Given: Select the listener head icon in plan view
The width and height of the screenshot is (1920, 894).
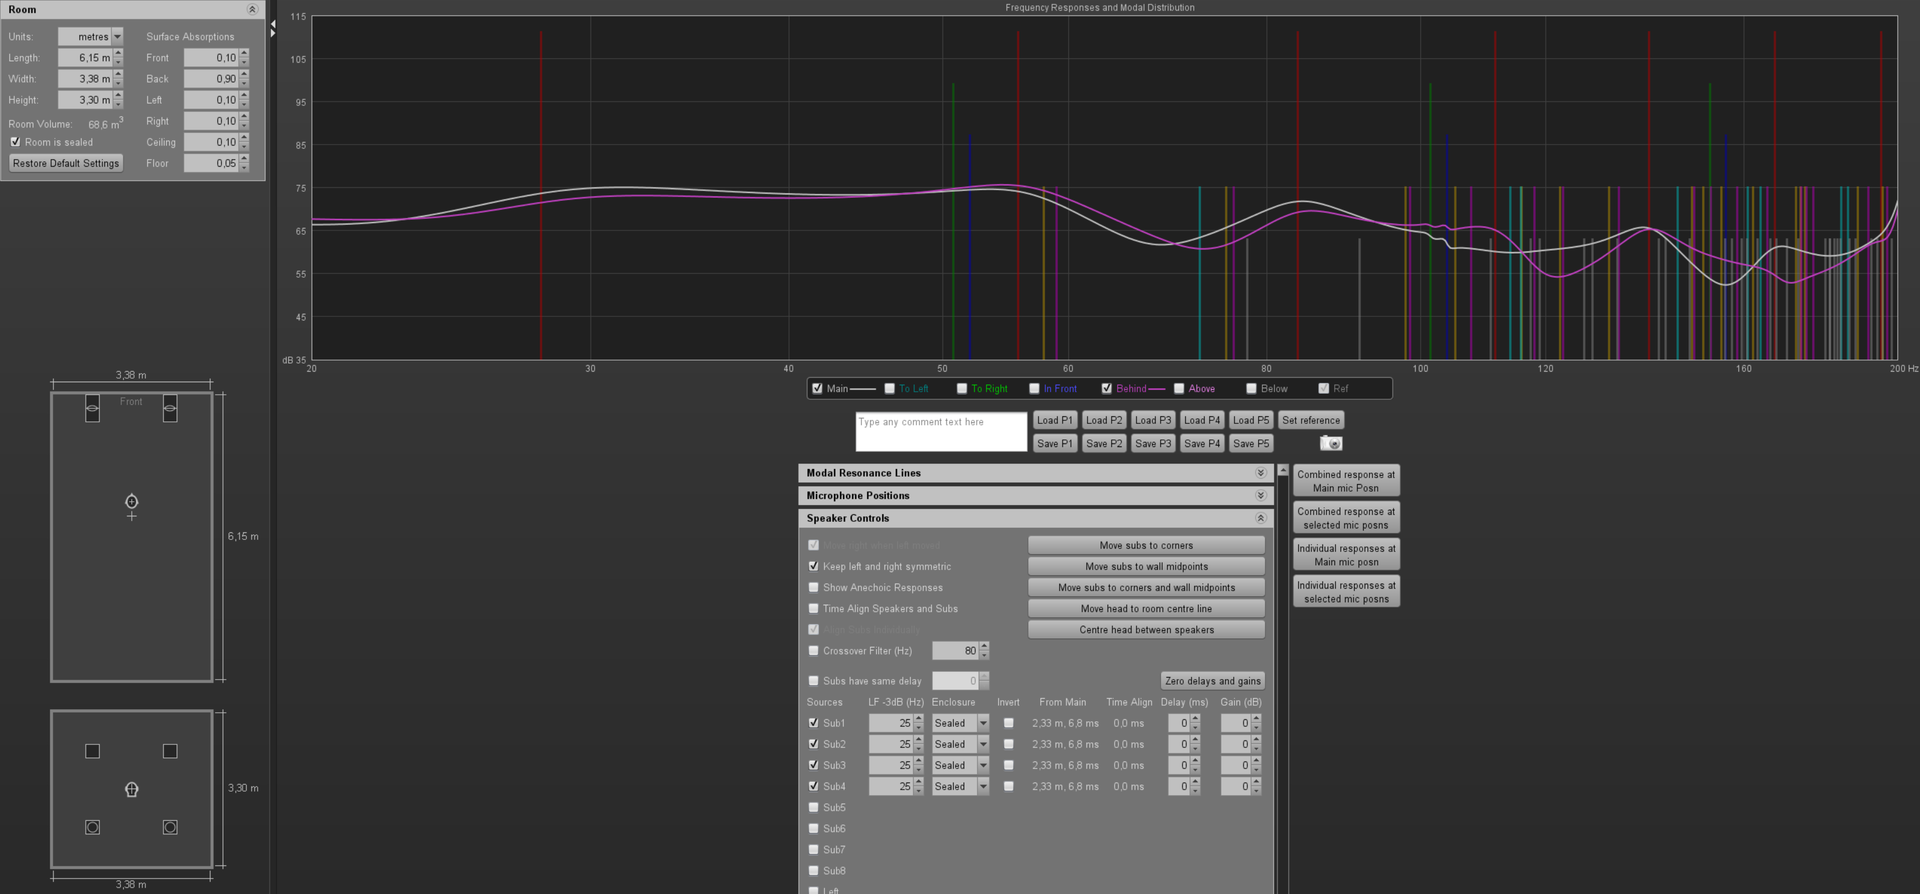Looking at the screenshot, I should click(131, 502).
